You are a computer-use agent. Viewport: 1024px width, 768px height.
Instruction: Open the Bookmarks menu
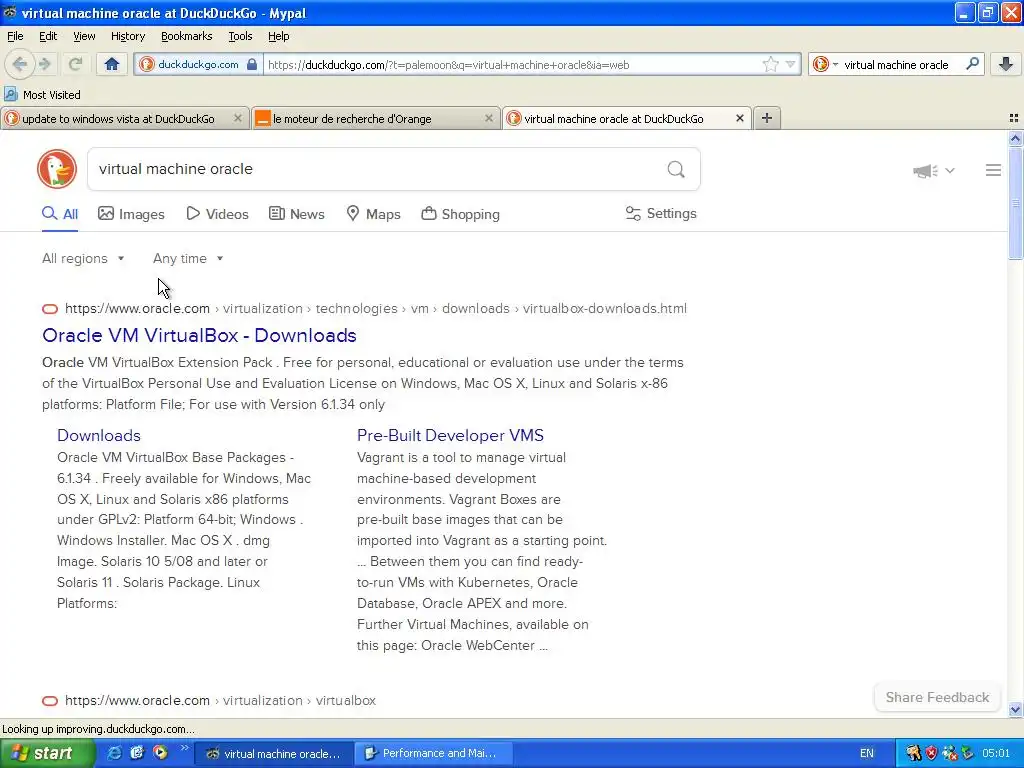click(x=186, y=36)
